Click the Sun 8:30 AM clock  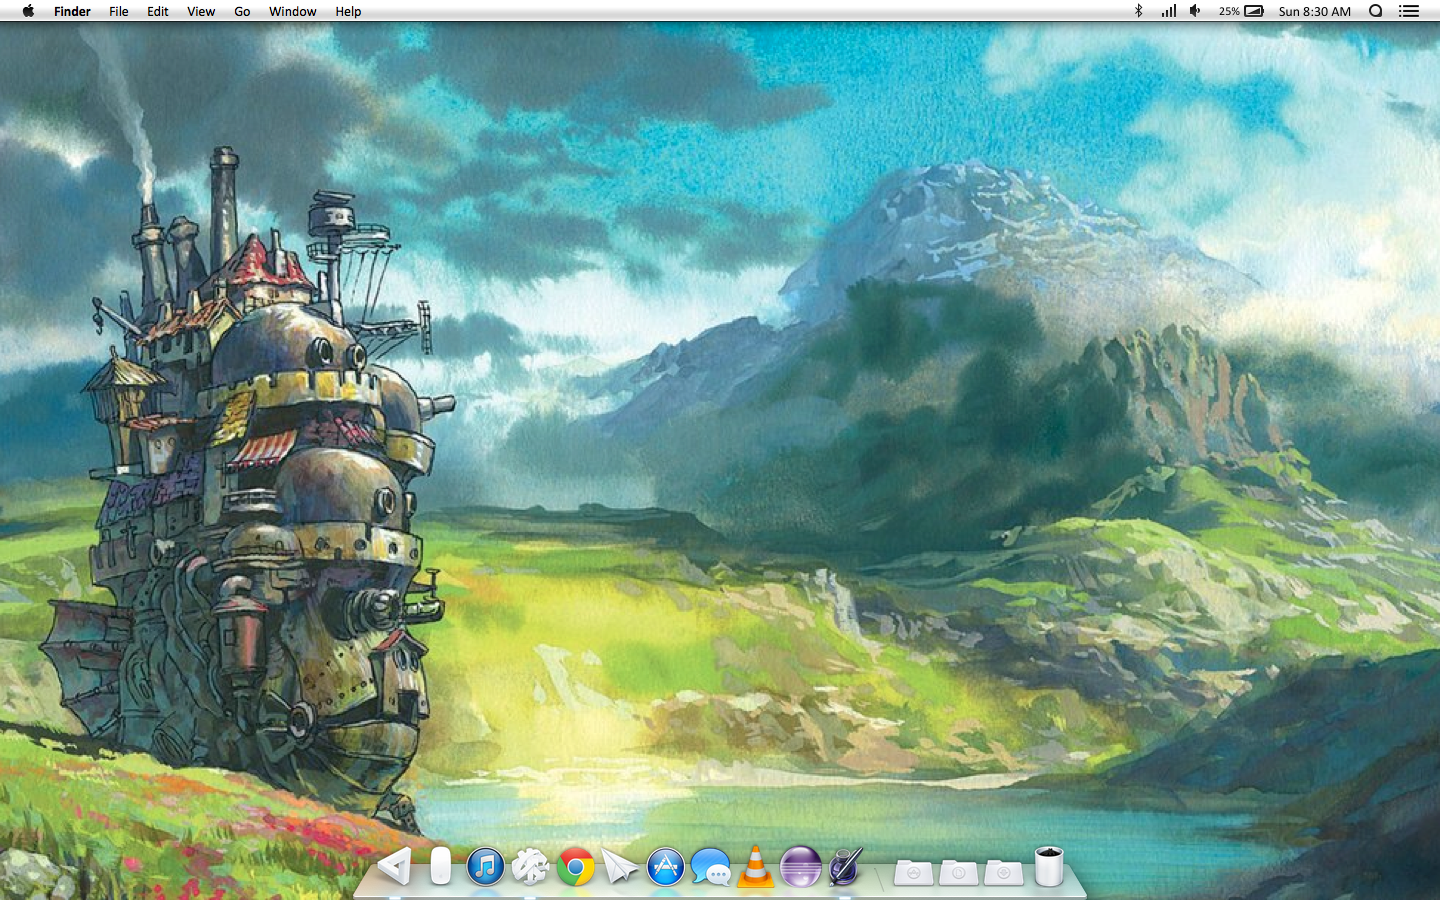pos(1314,11)
